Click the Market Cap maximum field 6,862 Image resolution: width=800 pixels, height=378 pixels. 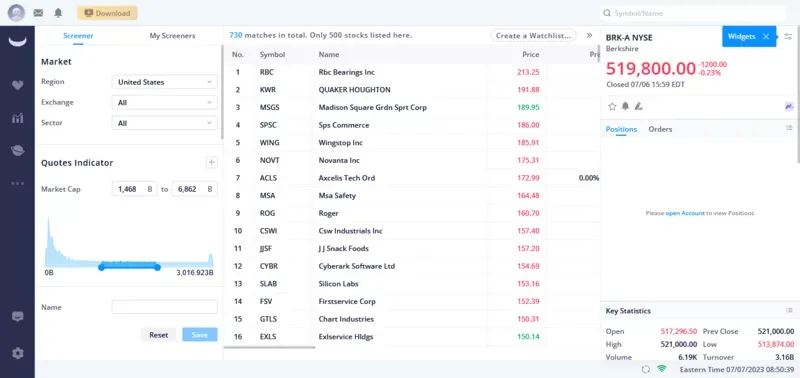pyautogui.click(x=194, y=189)
